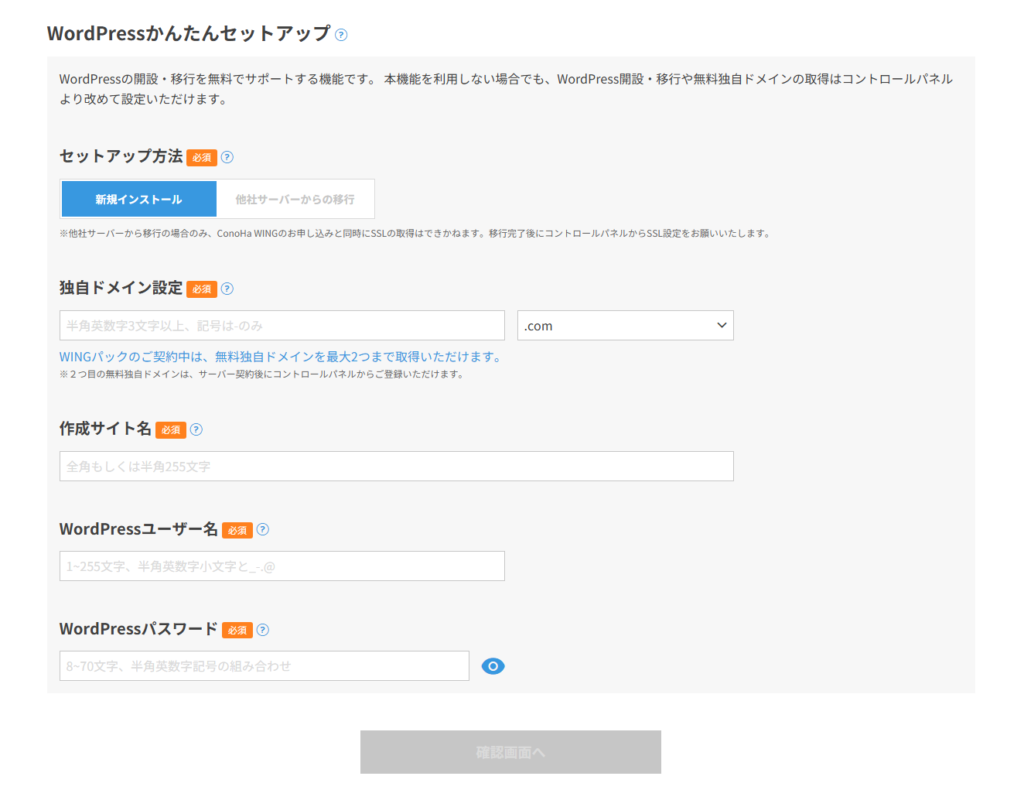Open help tooltip for WordPressユーザー名
This screenshot has height=807, width=1024.
tap(262, 530)
